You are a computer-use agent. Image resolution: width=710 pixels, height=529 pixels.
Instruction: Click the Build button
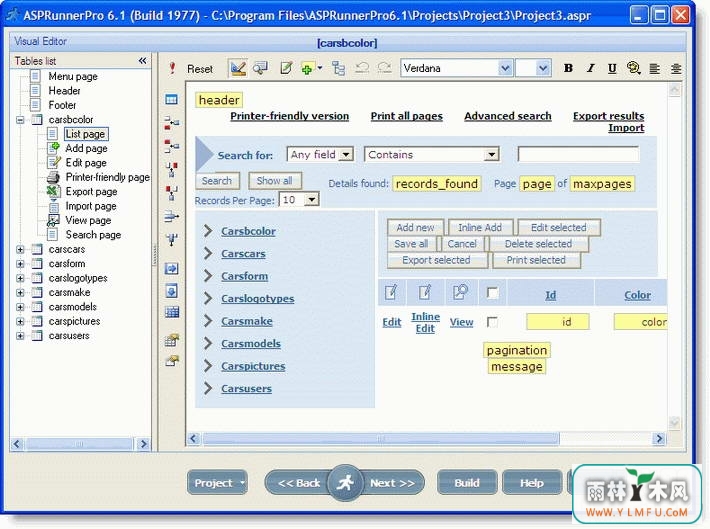click(467, 483)
